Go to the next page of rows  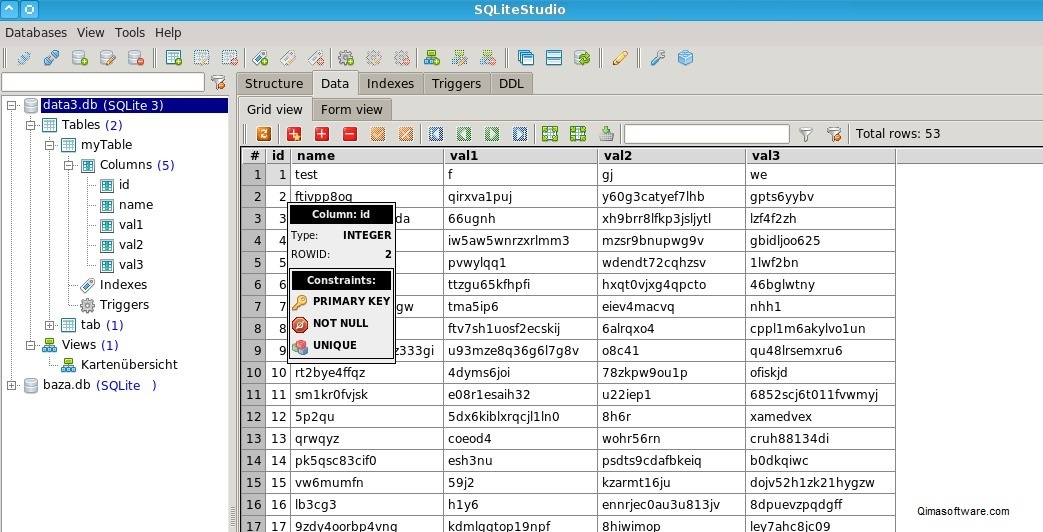click(x=492, y=134)
